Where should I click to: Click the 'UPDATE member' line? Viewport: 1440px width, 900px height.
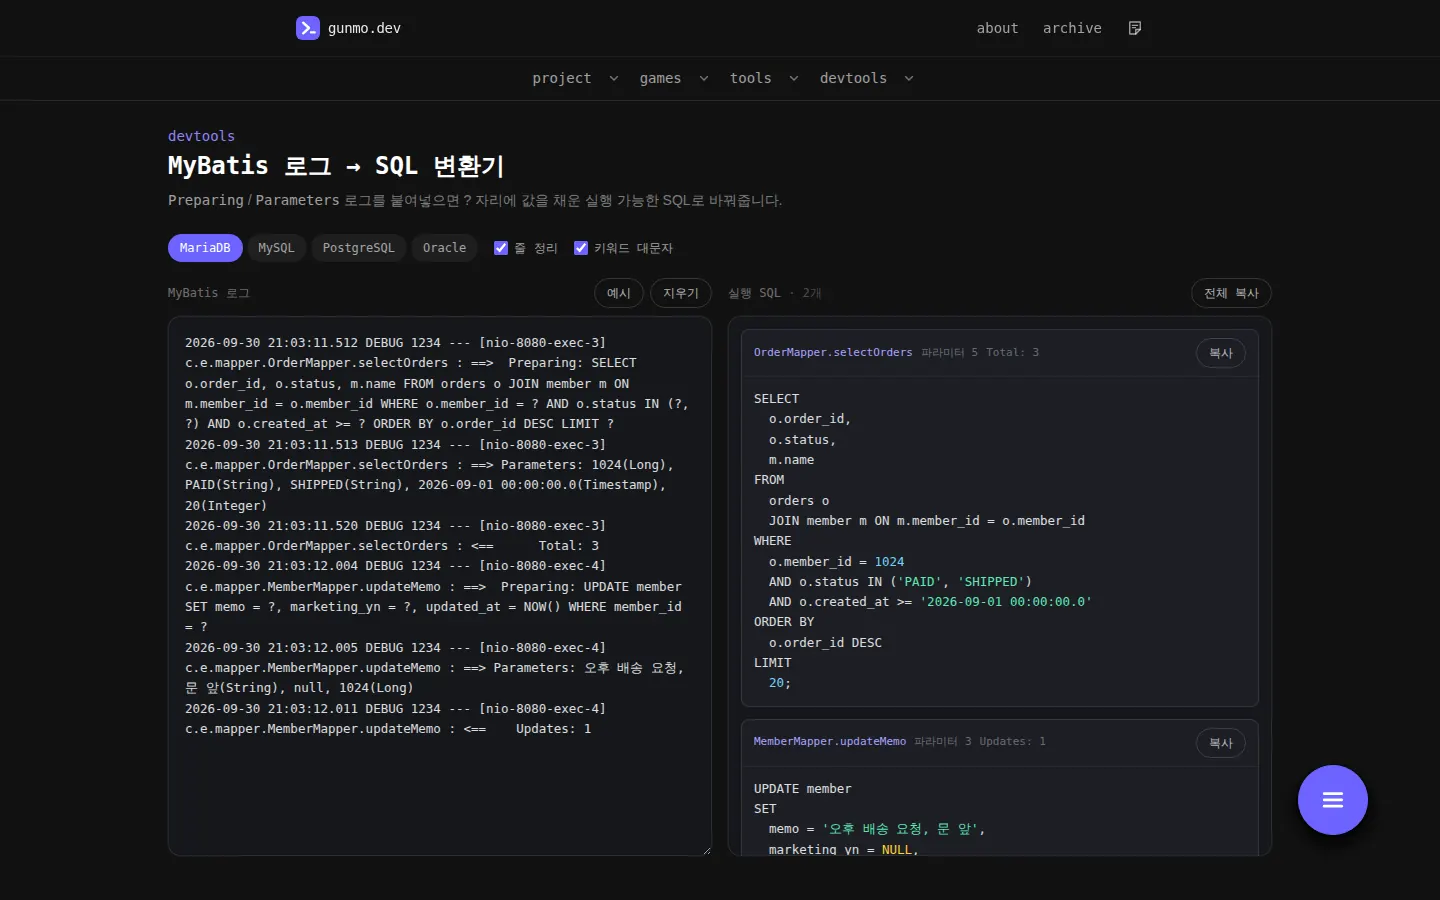[x=803, y=789]
